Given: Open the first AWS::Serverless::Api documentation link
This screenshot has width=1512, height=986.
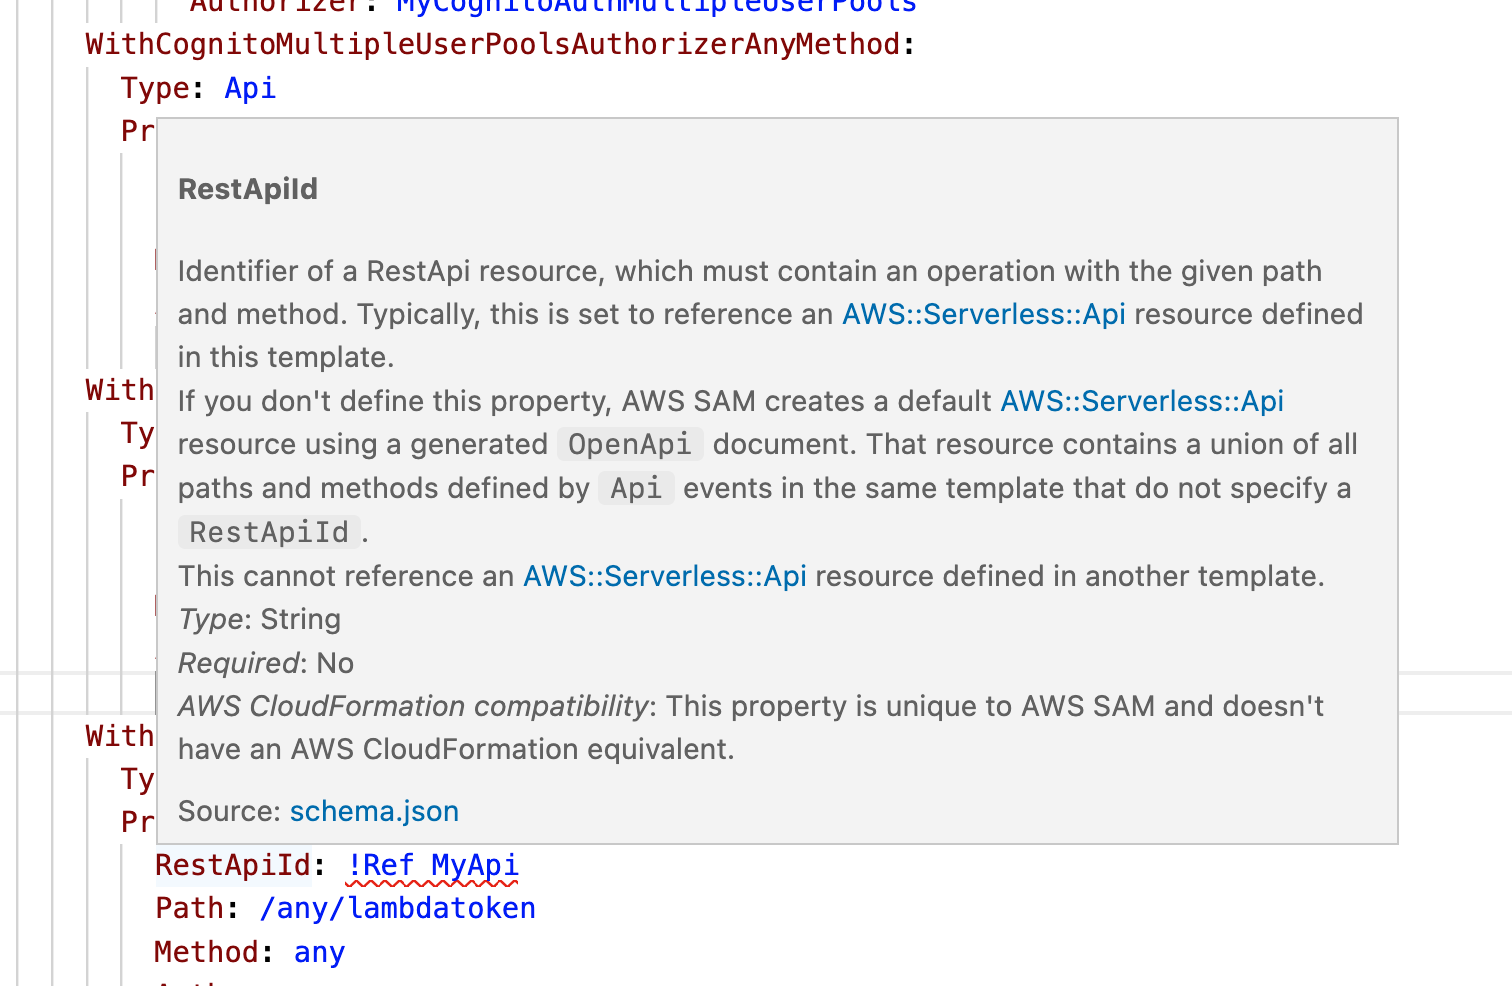Looking at the screenshot, I should tap(983, 313).
